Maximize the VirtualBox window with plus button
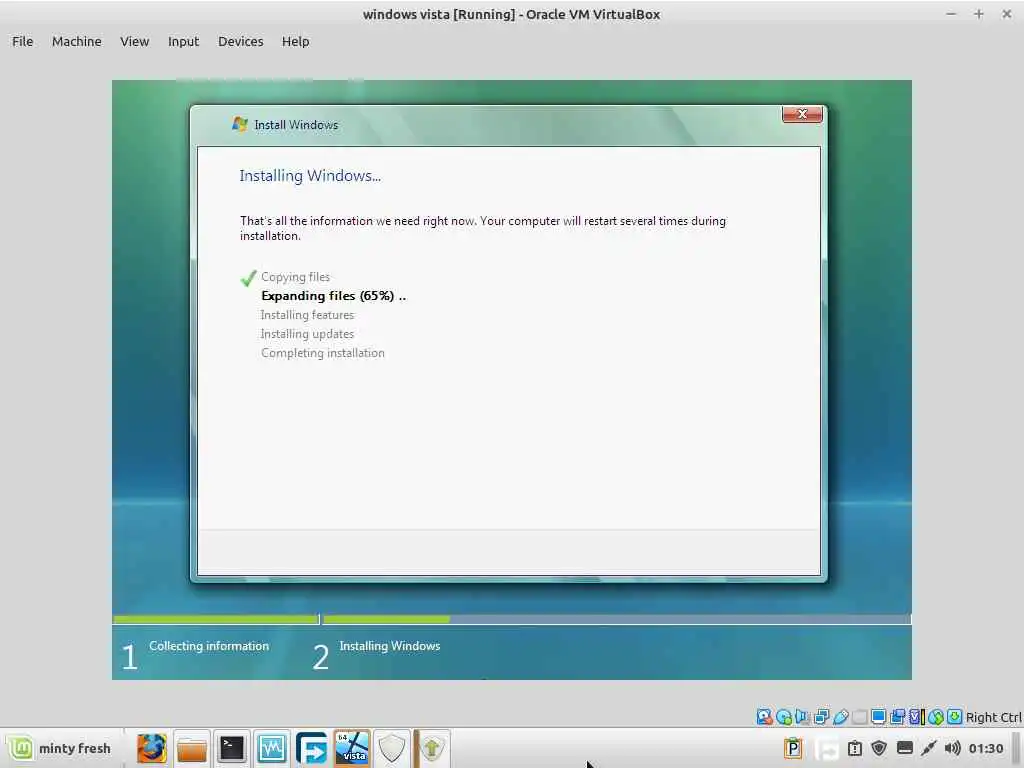The width and height of the screenshot is (1024, 768). 978,14
